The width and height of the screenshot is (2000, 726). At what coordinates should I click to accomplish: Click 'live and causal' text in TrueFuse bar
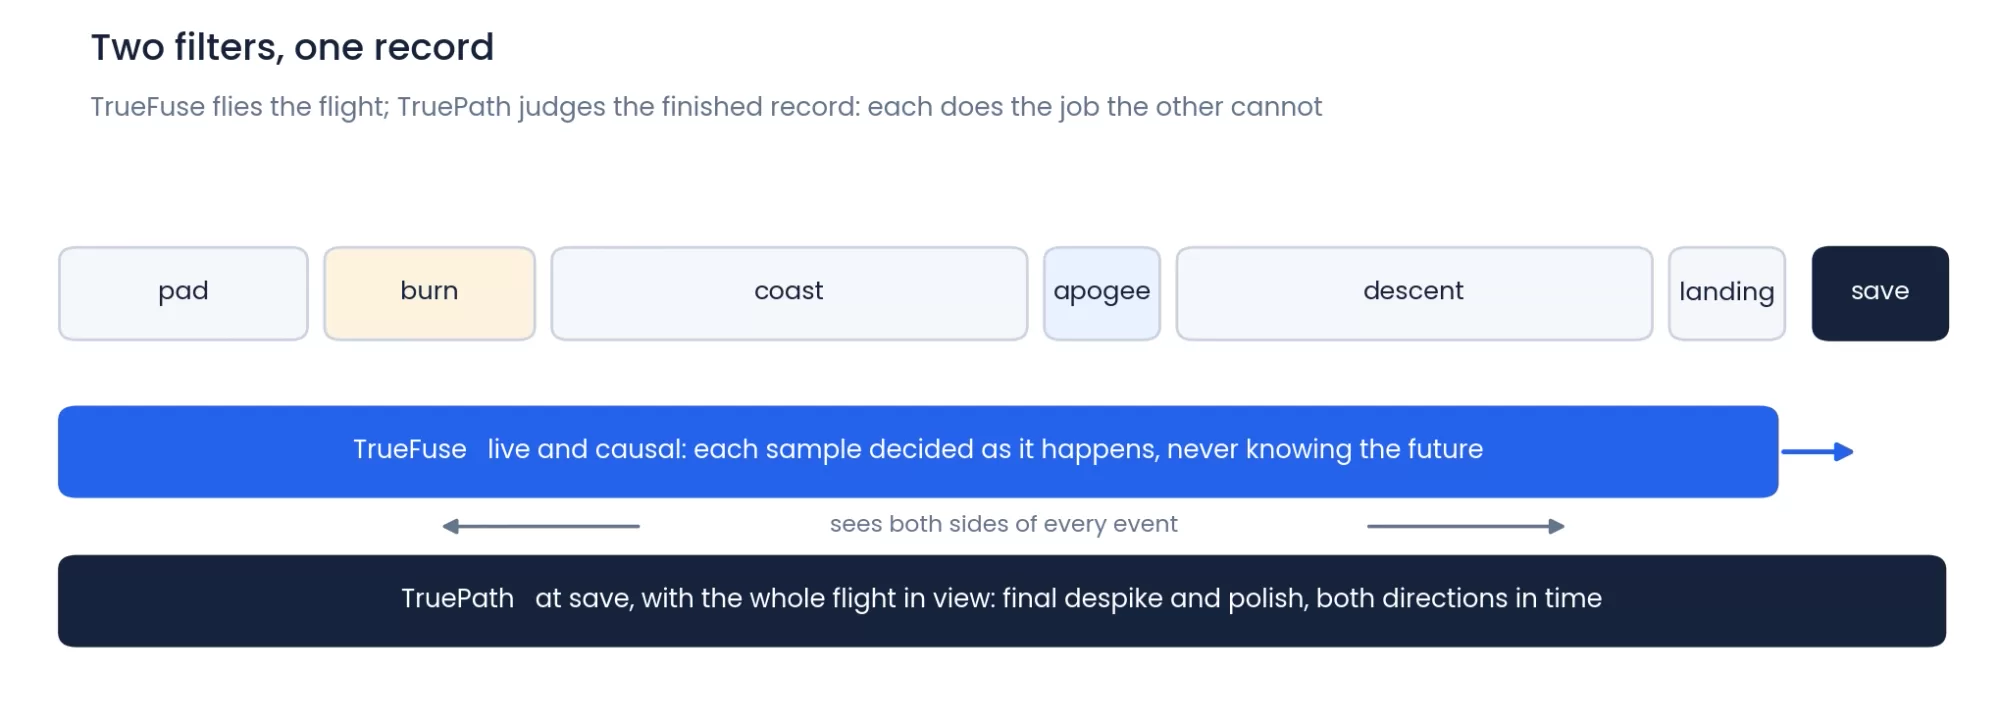click(585, 449)
